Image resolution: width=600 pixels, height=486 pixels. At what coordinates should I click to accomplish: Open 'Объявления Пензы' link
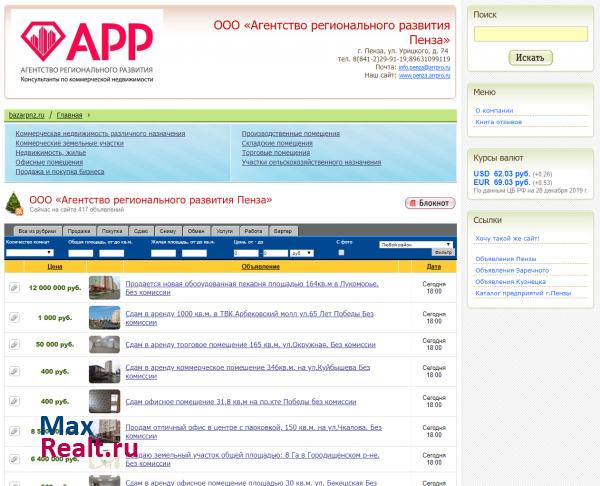coord(505,259)
